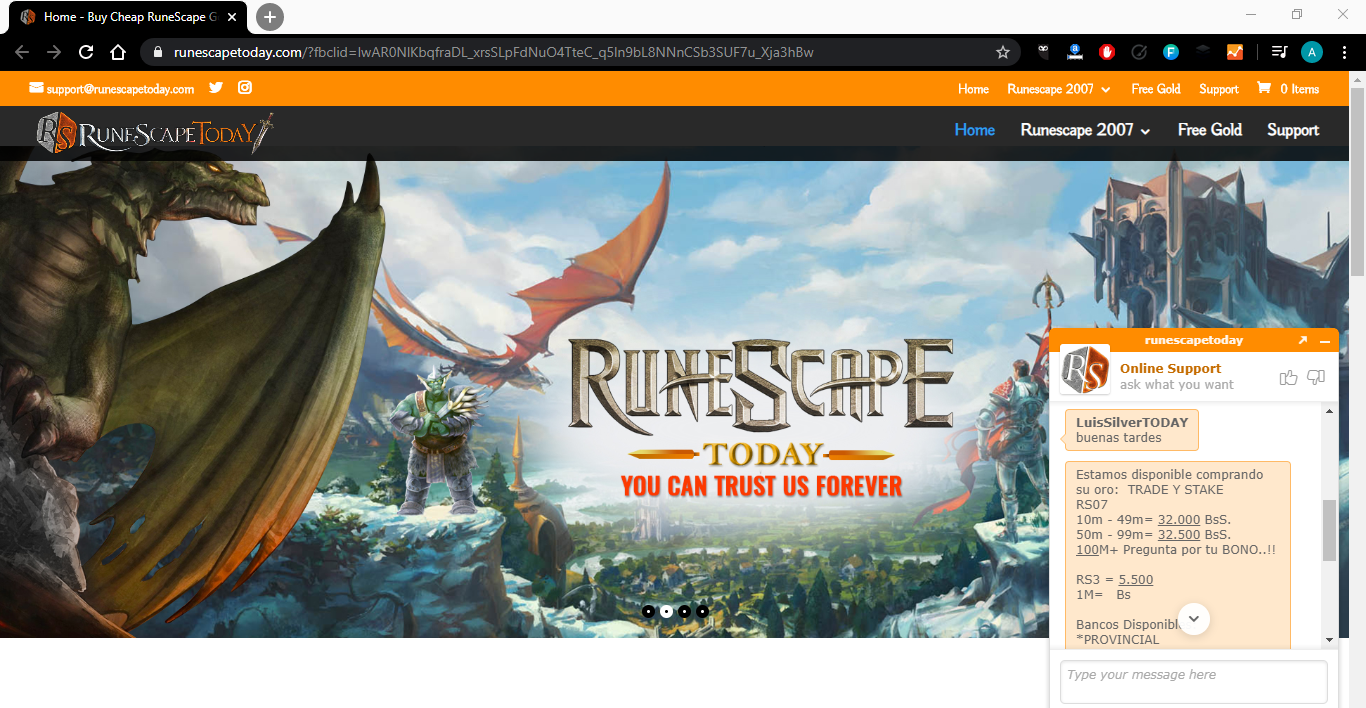The height and width of the screenshot is (708, 1366).
Task: Close the RuneScape Today browser tab
Action: coord(232,17)
